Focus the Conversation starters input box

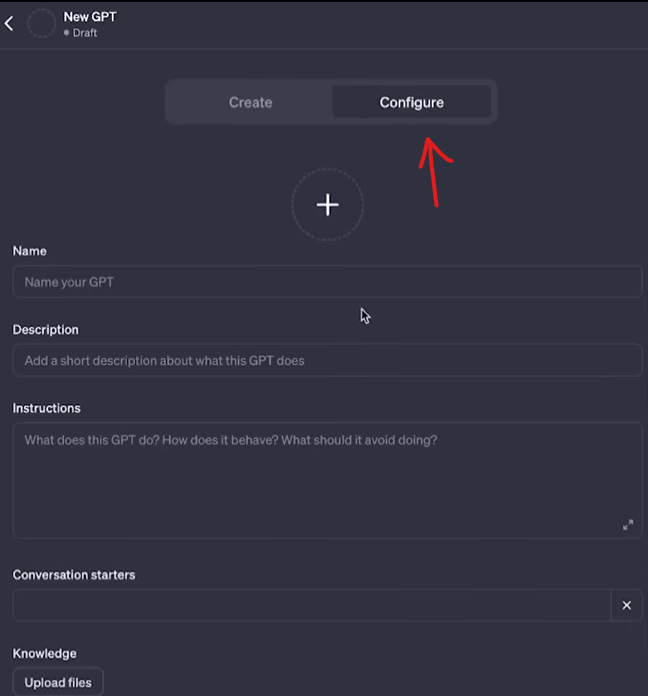tap(311, 605)
